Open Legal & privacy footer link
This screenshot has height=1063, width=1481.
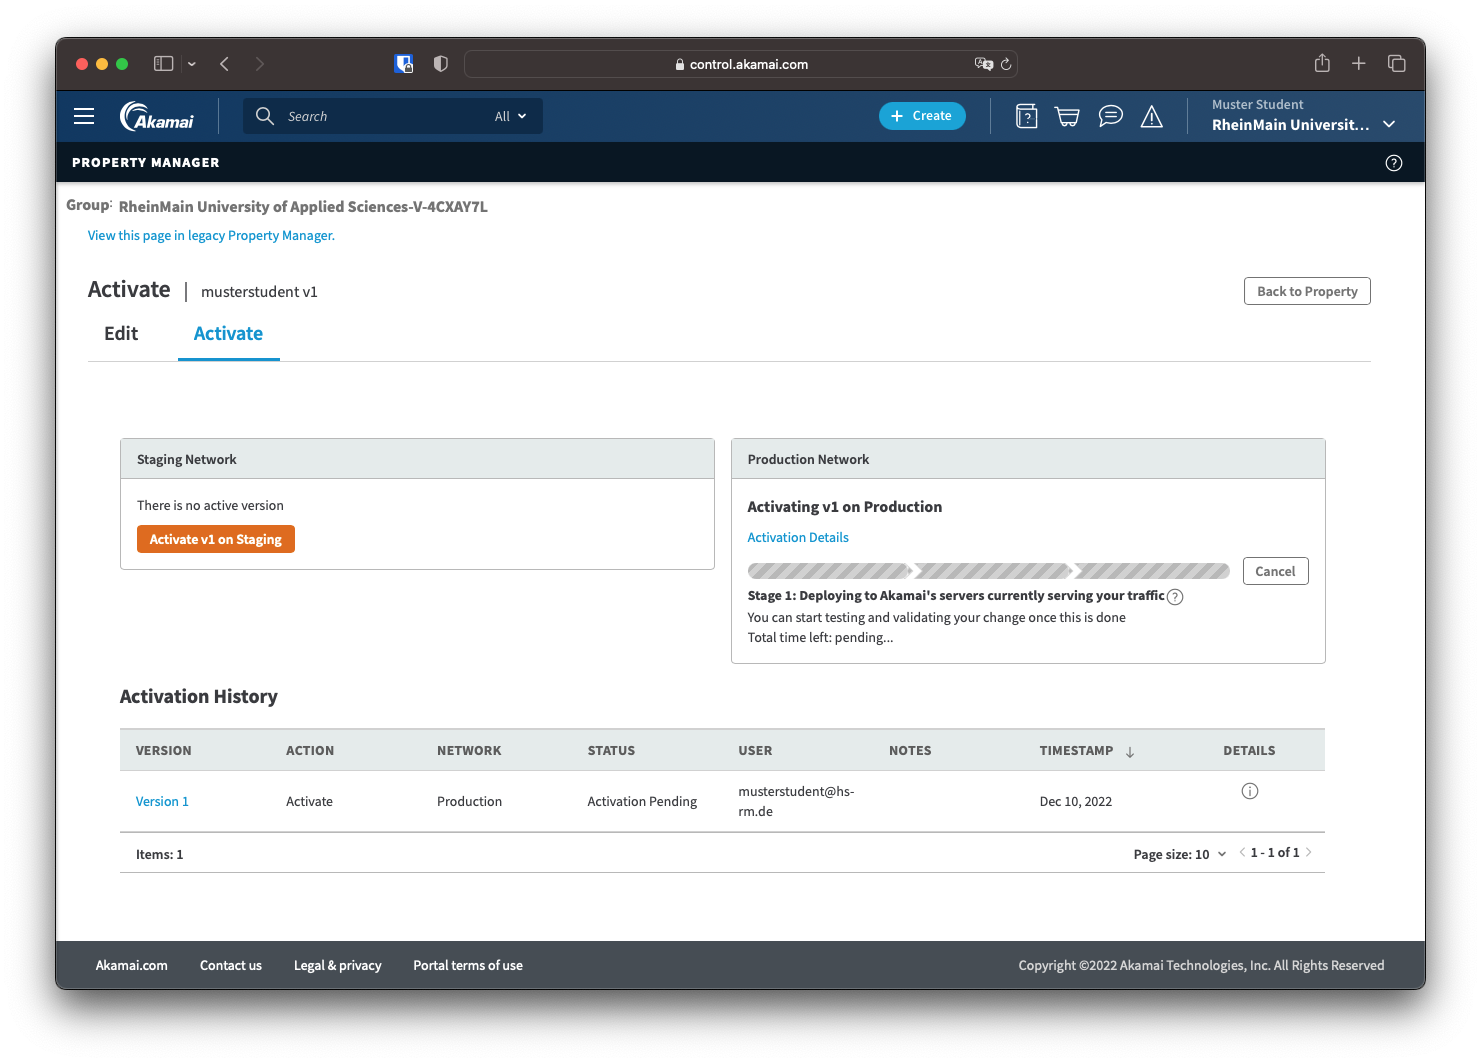click(x=338, y=966)
